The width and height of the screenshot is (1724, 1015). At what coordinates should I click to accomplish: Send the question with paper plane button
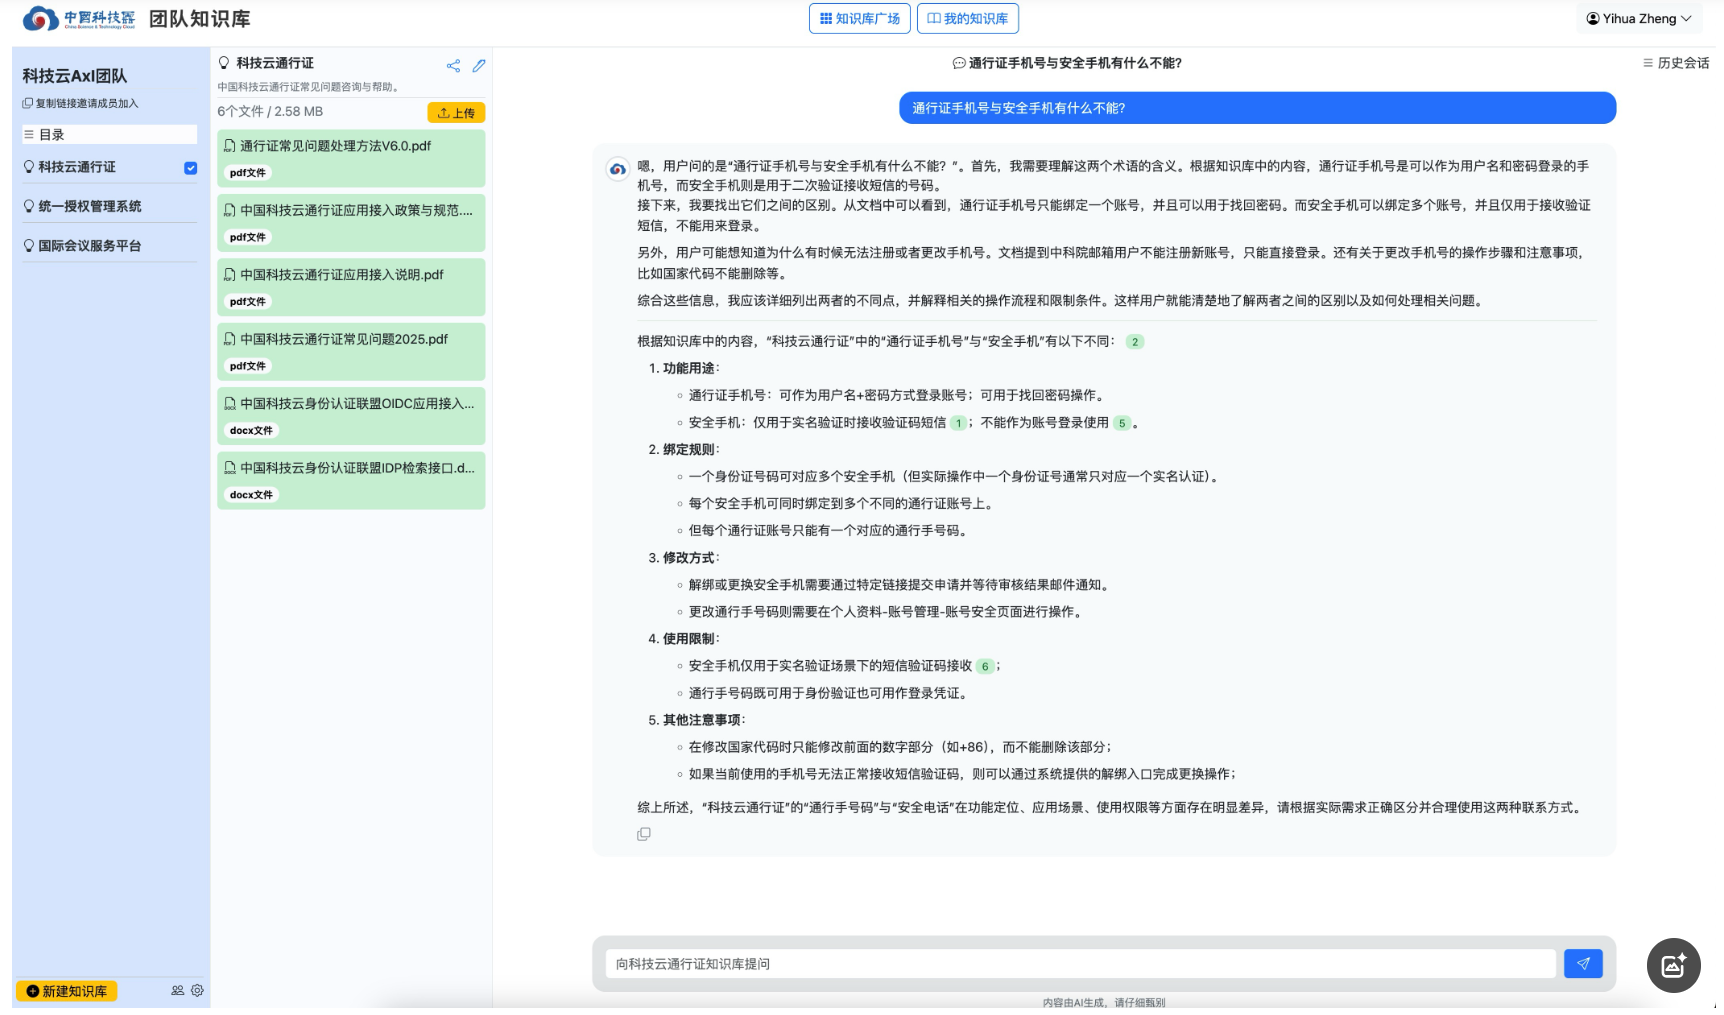point(1583,964)
